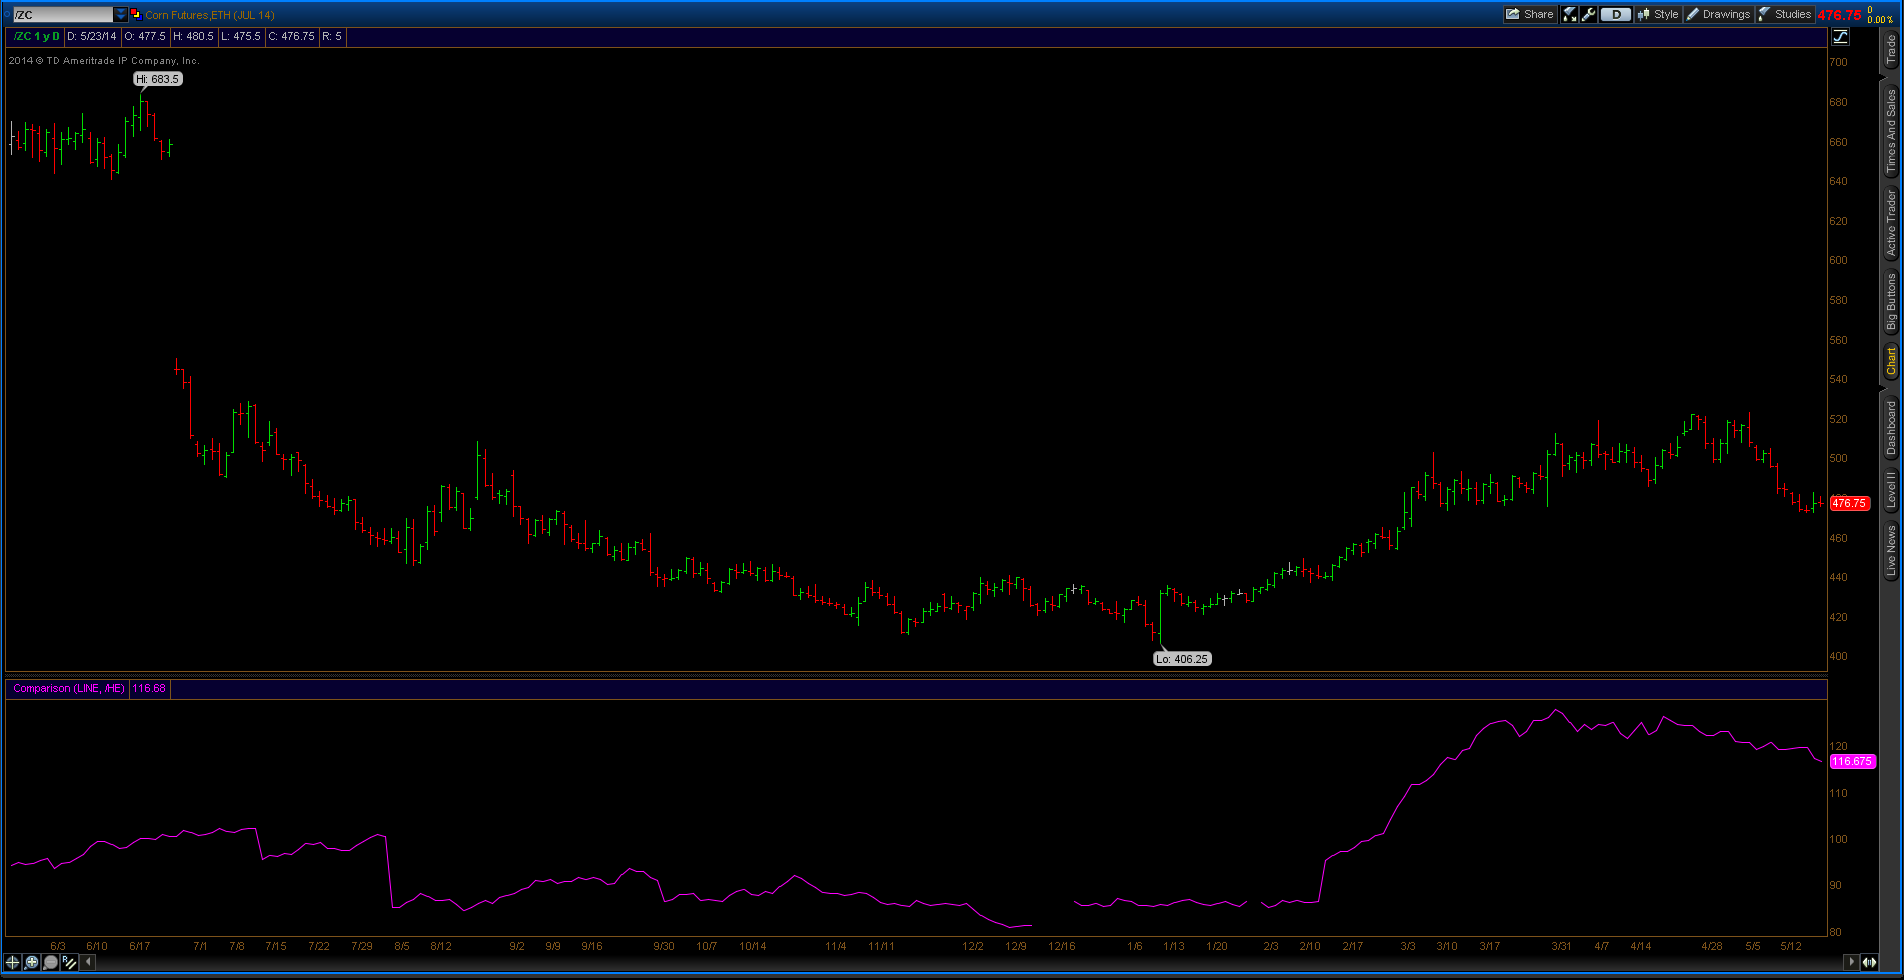This screenshot has height=980, width=1904.
Task: Click the red 476.75 price axis label
Action: [x=1849, y=503]
